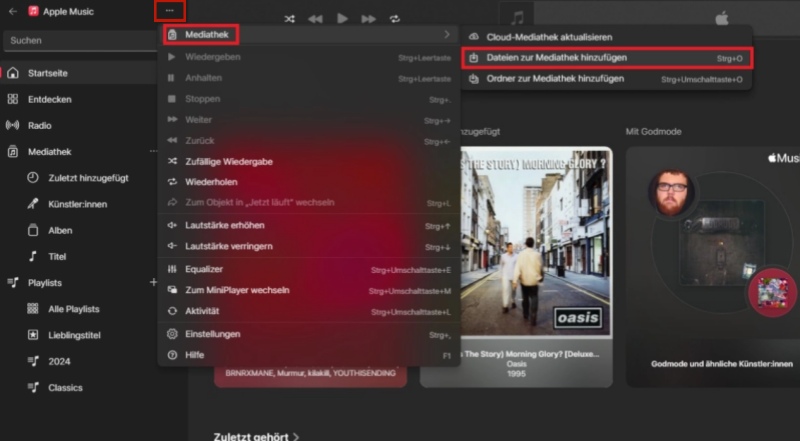800x441 pixels.
Task: Click the Mediathek sidebar more-options dots
Action: (x=153, y=151)
